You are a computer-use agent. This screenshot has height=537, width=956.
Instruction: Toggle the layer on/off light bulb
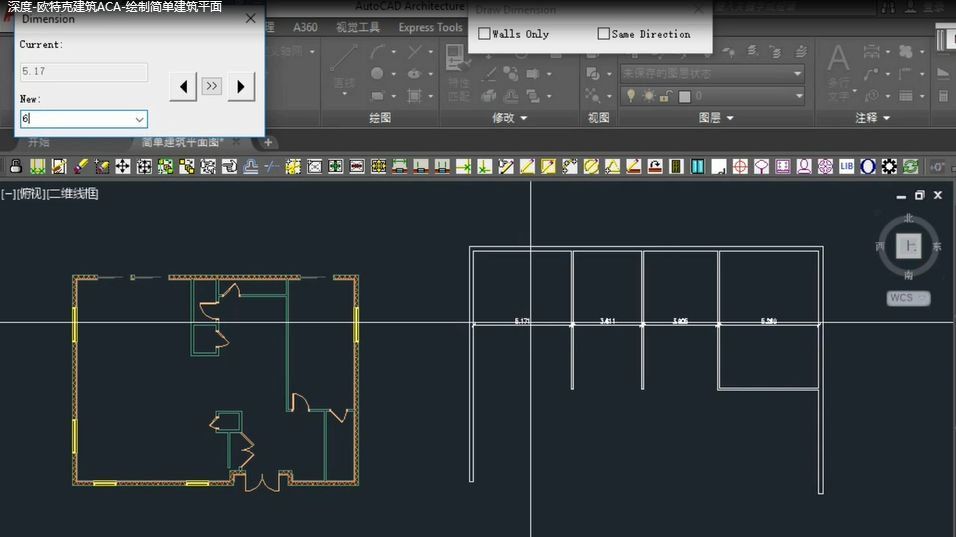tap(631, 96)
